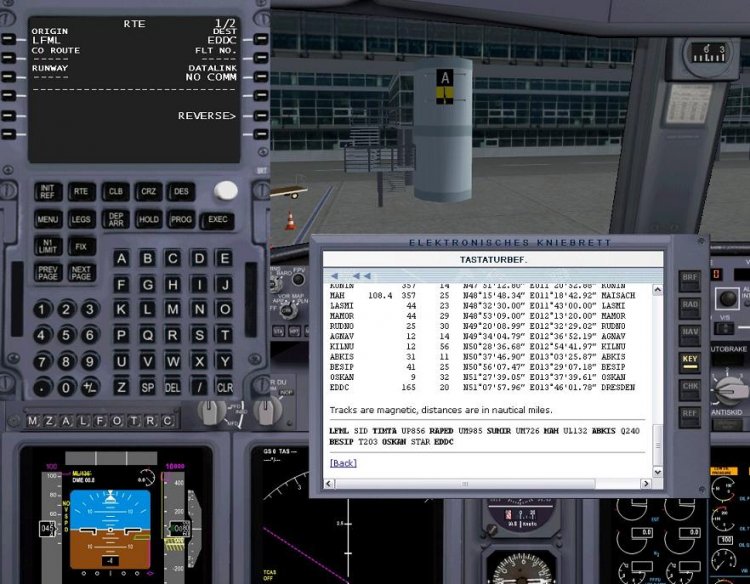Tap the decimal point key
The width and height of the screenshot is (750, 584).
42,387
